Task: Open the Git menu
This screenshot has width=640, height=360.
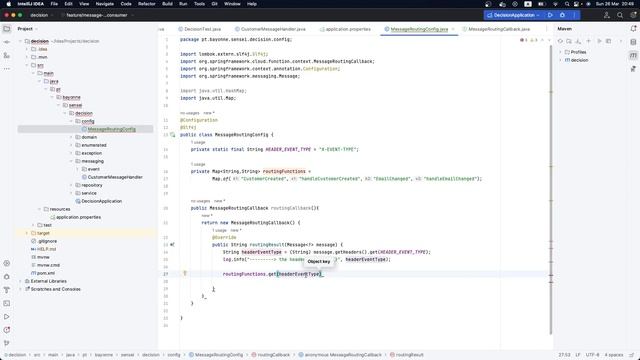Action: tap(214, 4)
